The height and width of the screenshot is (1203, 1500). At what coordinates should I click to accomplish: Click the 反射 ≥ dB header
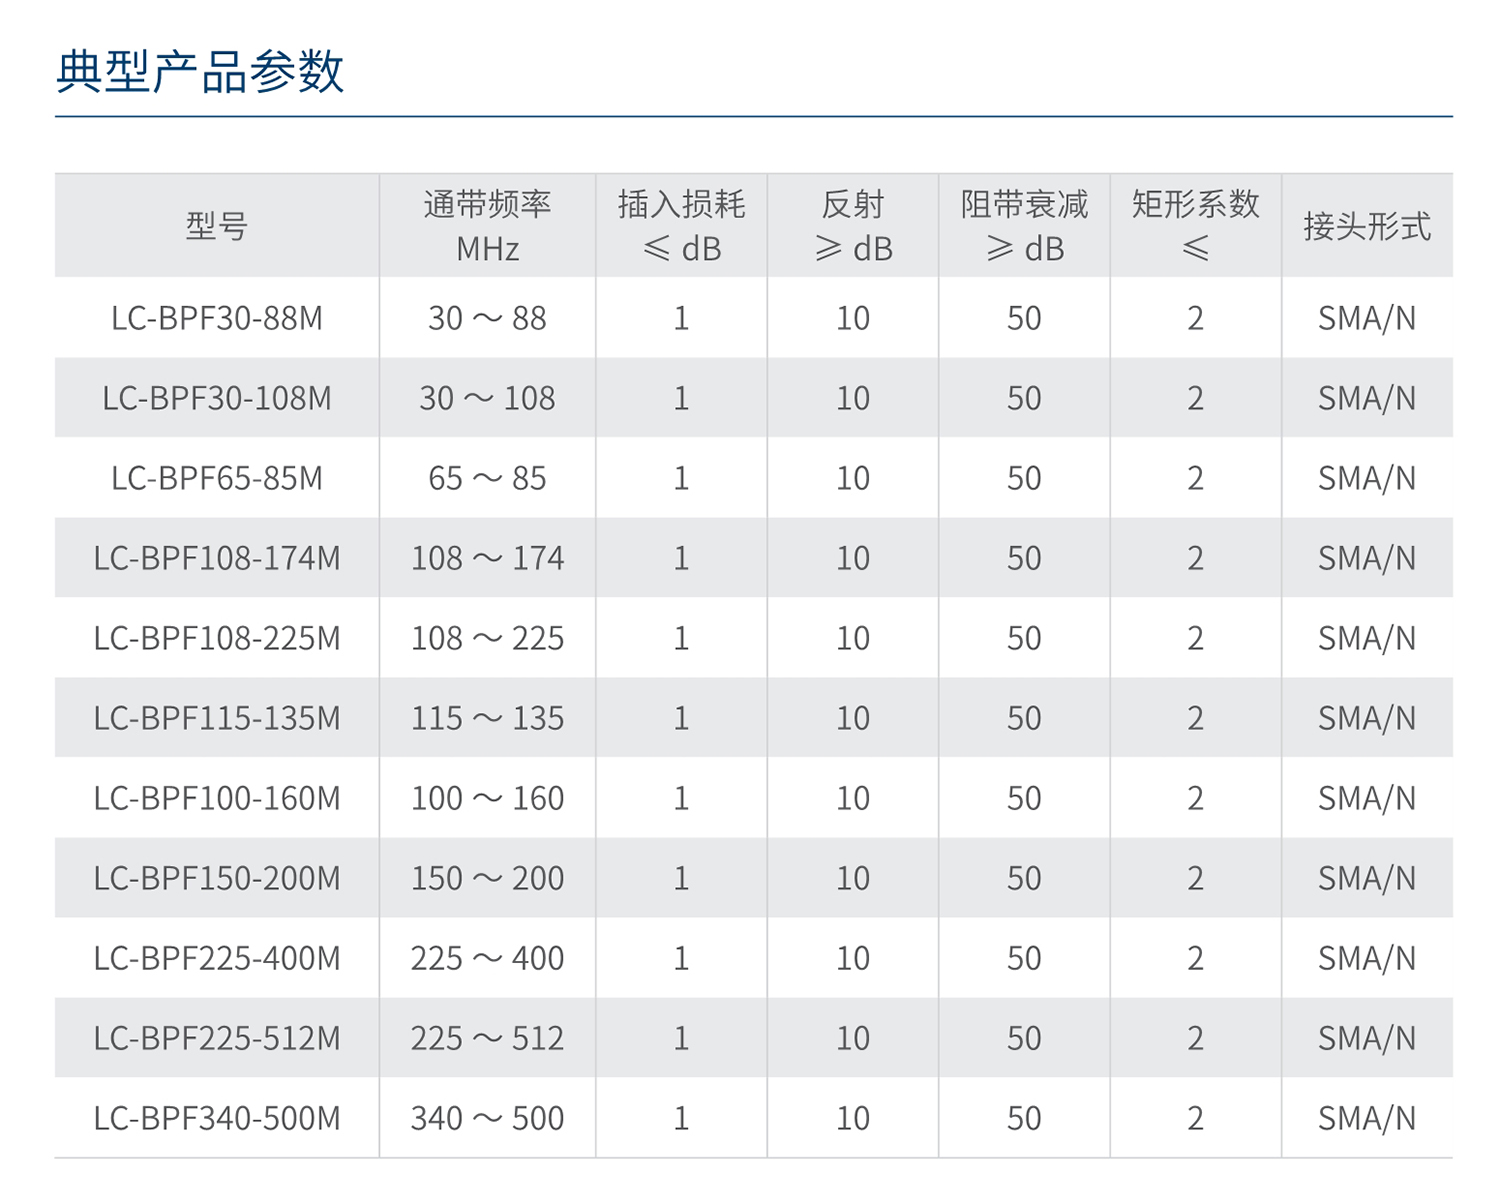coord(853,226)
